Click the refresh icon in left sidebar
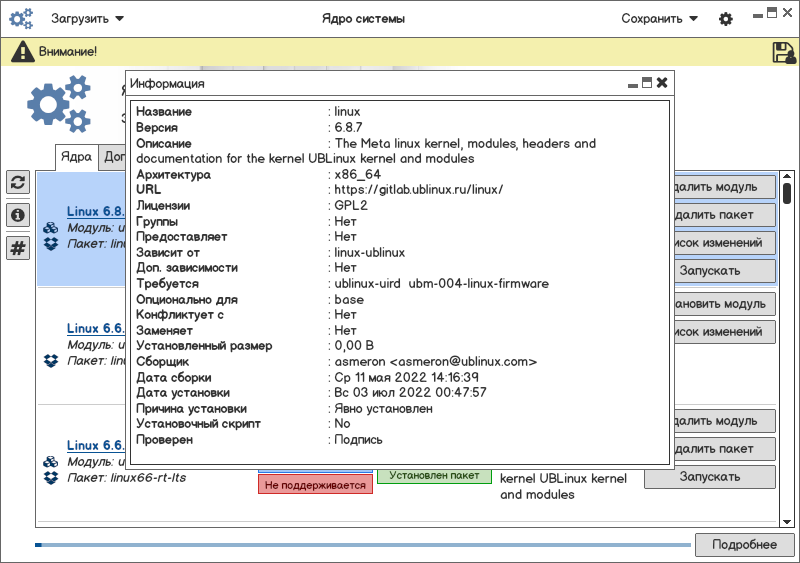This screenshot has width=800, height=563. [18, 182]
